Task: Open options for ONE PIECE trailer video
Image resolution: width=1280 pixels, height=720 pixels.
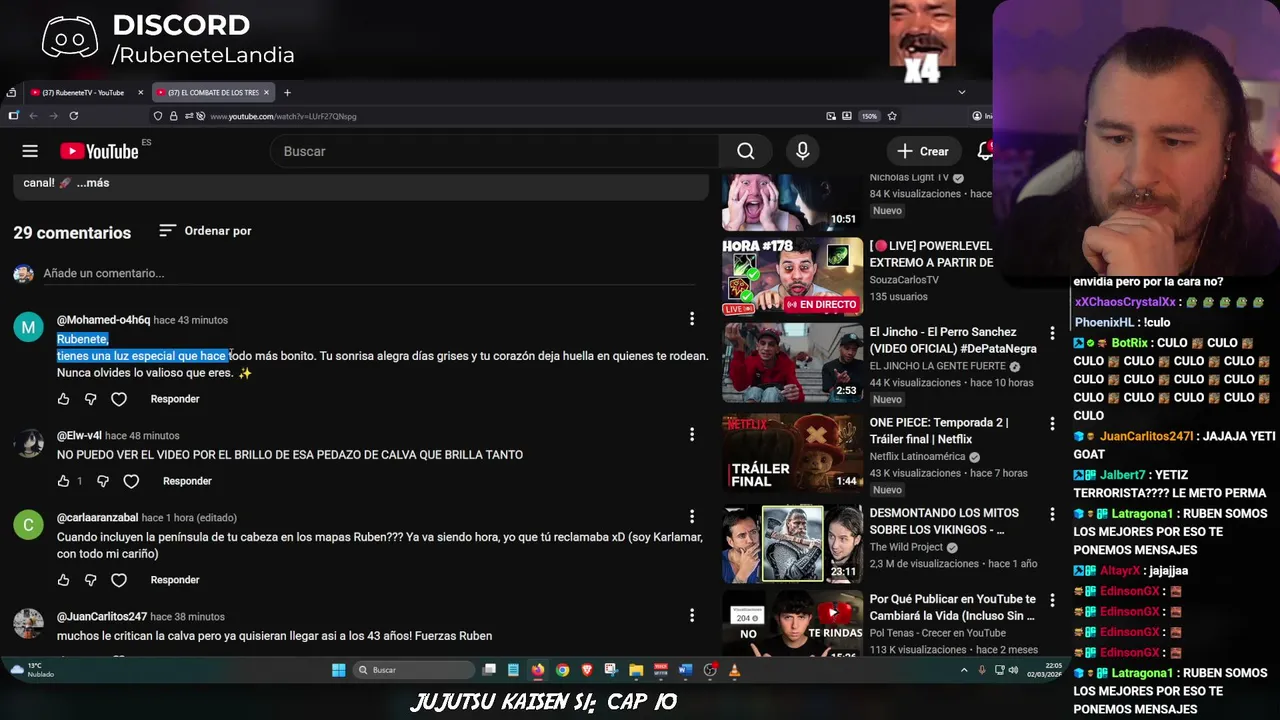Action: tap(1052, 424)
